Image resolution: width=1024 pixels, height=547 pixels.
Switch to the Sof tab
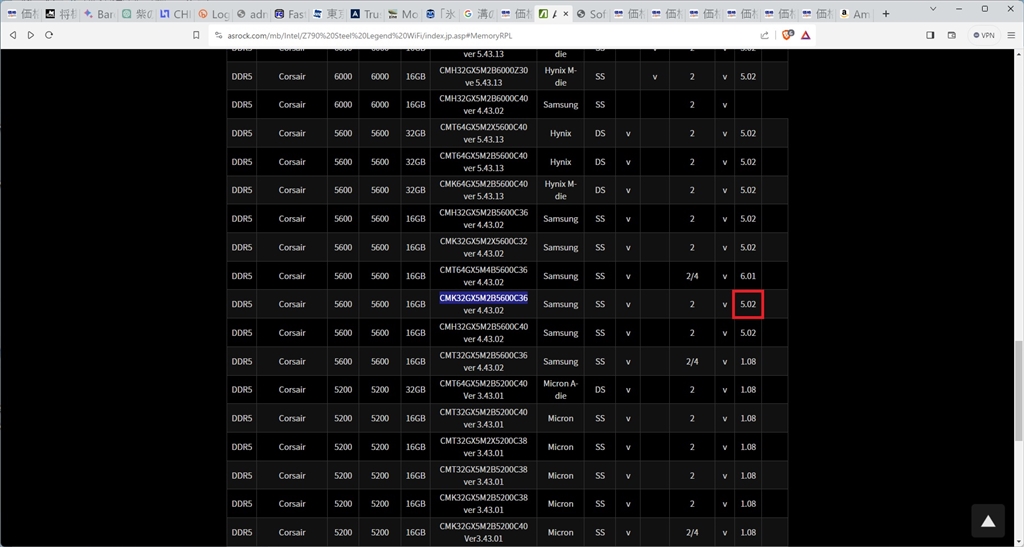click(x=590, y=14)
